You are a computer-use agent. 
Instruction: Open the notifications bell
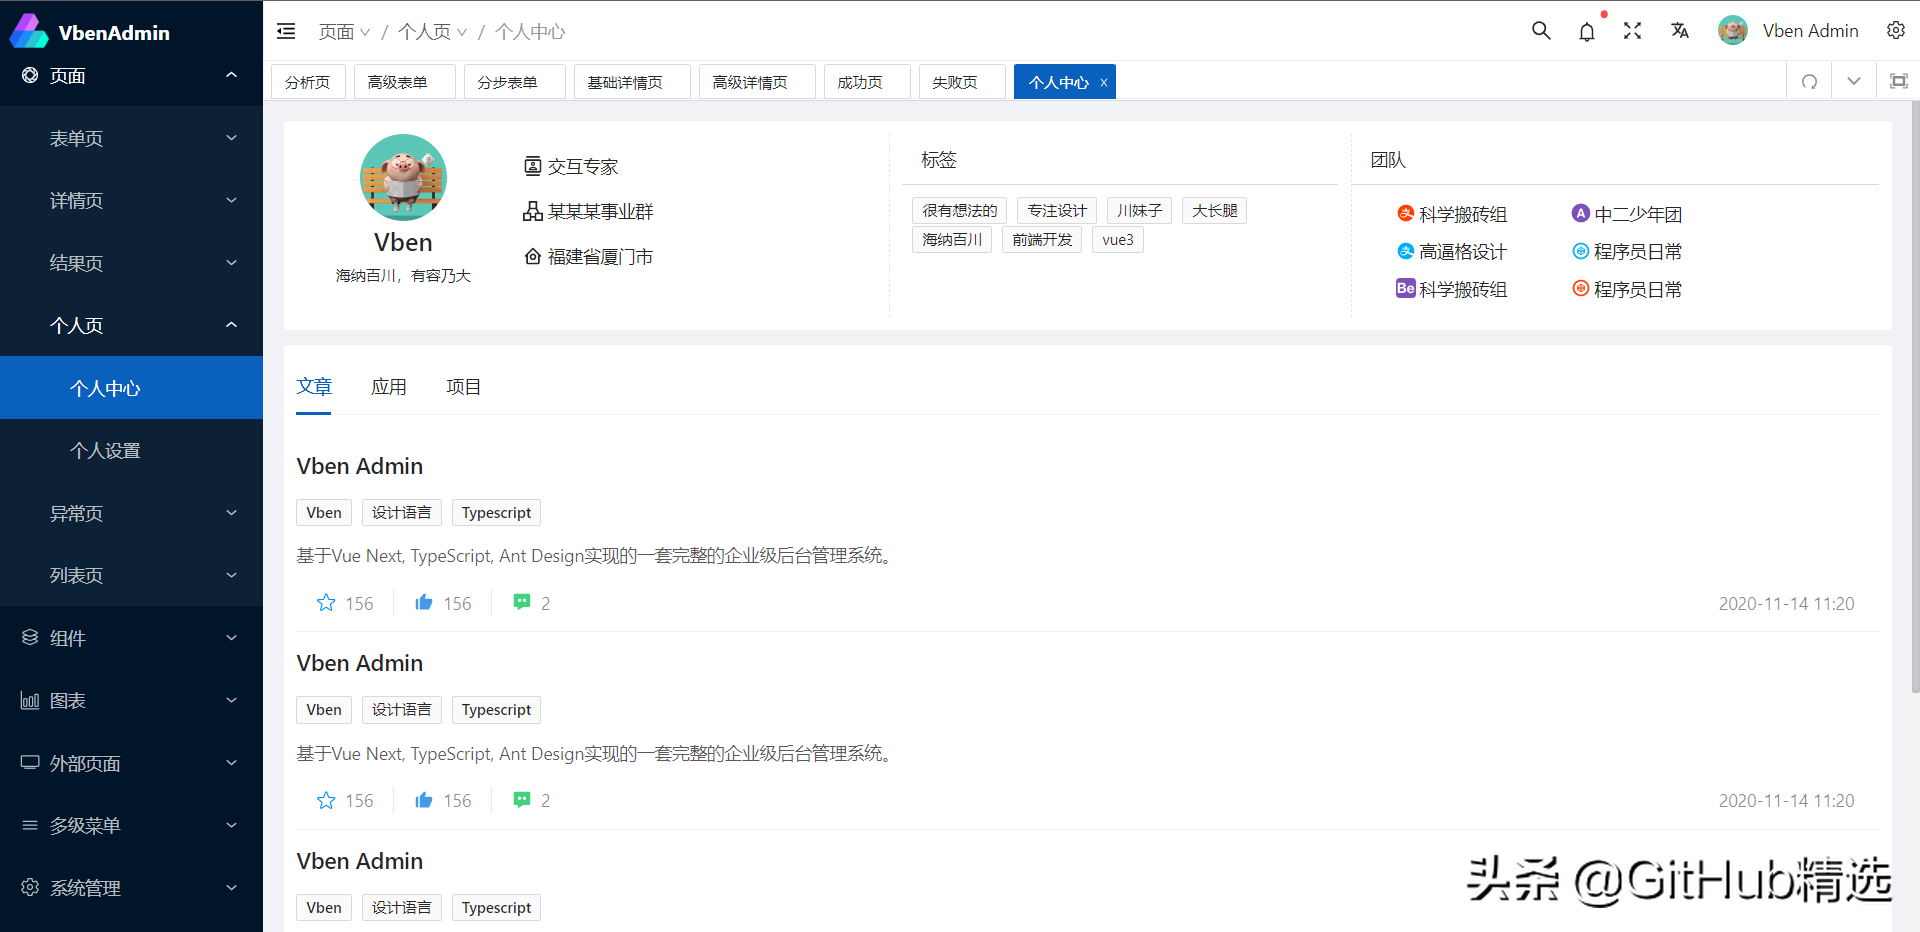click(x=1586, y=31)
